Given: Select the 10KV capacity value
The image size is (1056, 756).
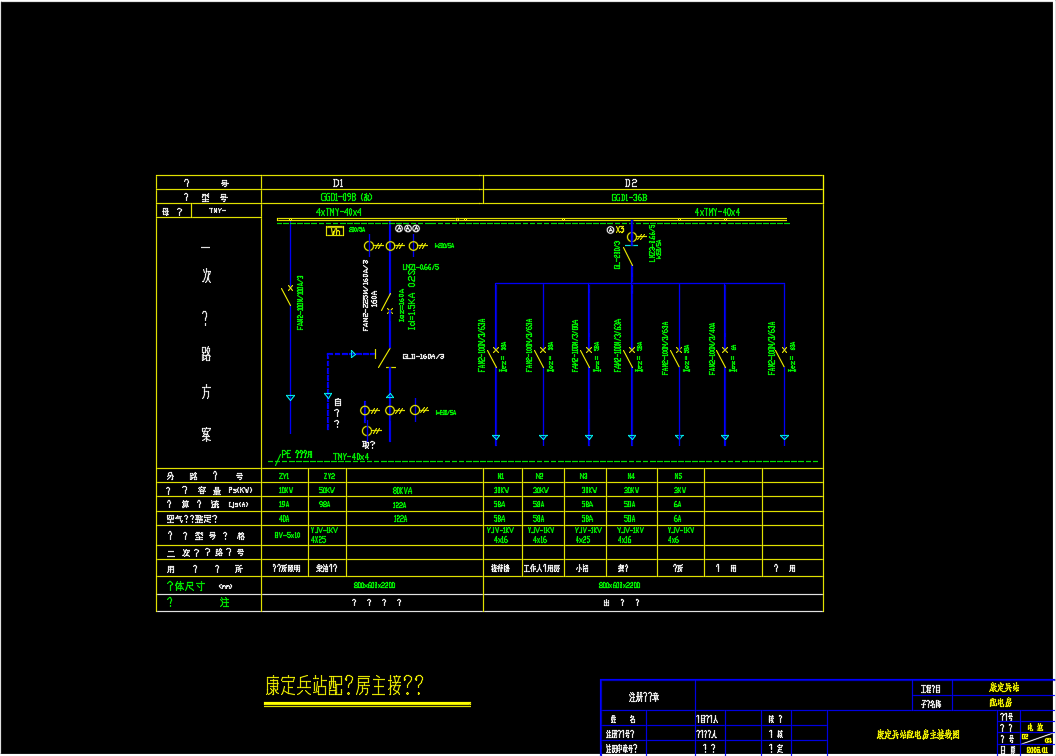Looking at the screenshot, I should (286, 490).
